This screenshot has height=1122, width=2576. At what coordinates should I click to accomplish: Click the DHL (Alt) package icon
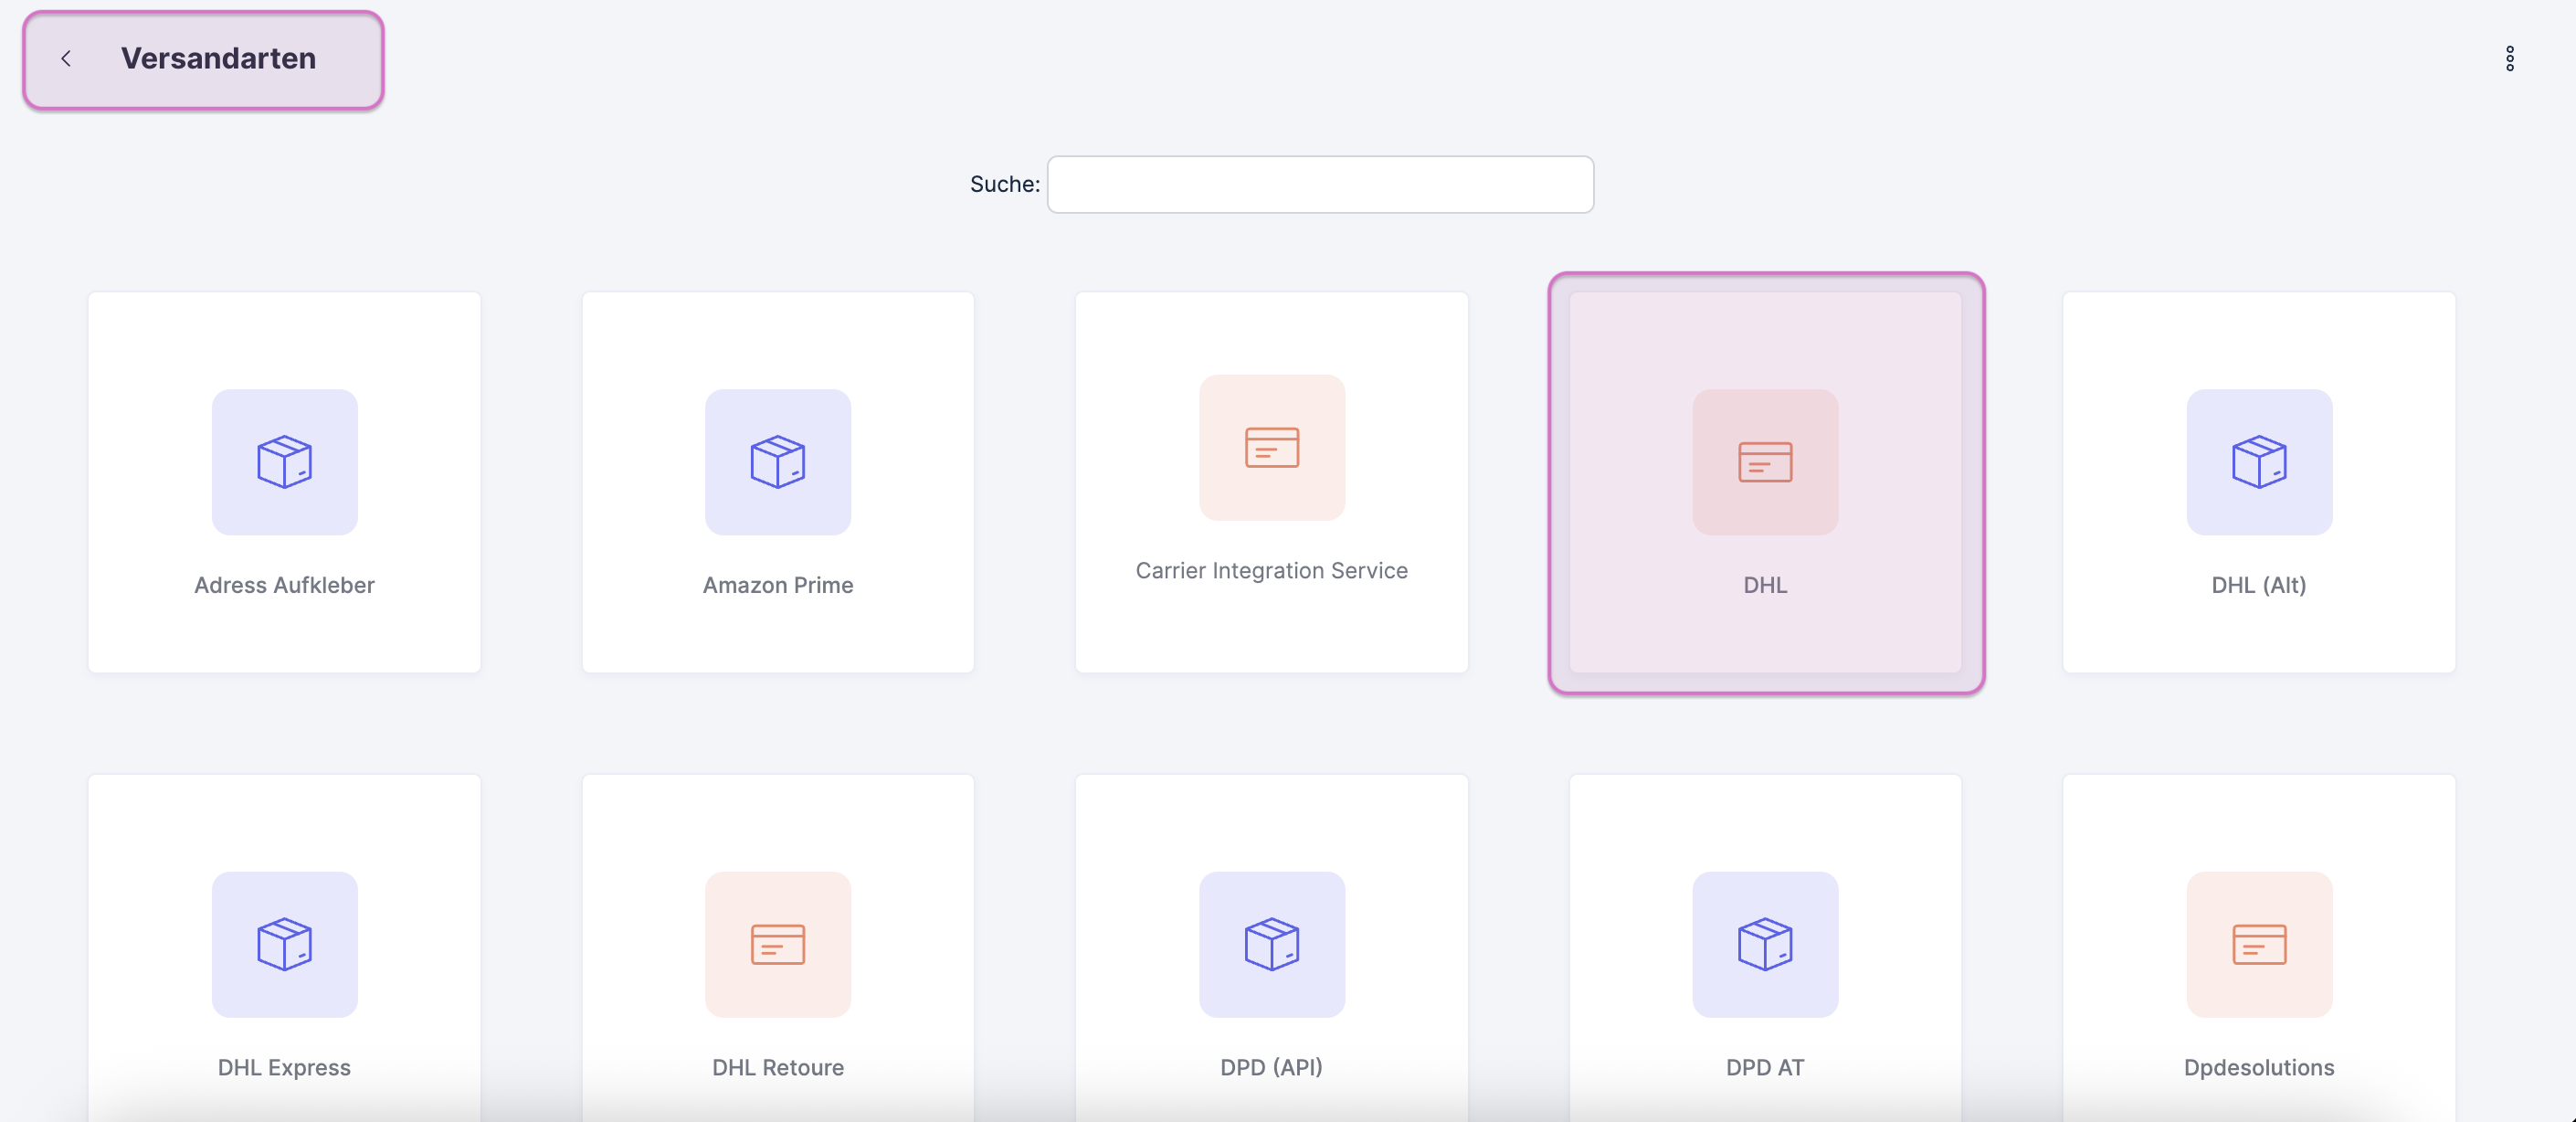(2259, 462)
